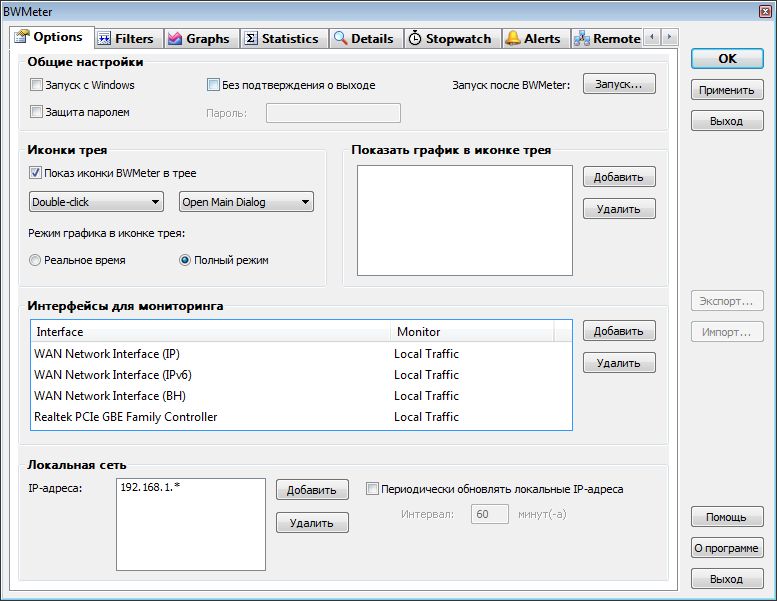Click Добавить for tray icon graph
Viewport: 777px width, 601px height.
[619, 177]
